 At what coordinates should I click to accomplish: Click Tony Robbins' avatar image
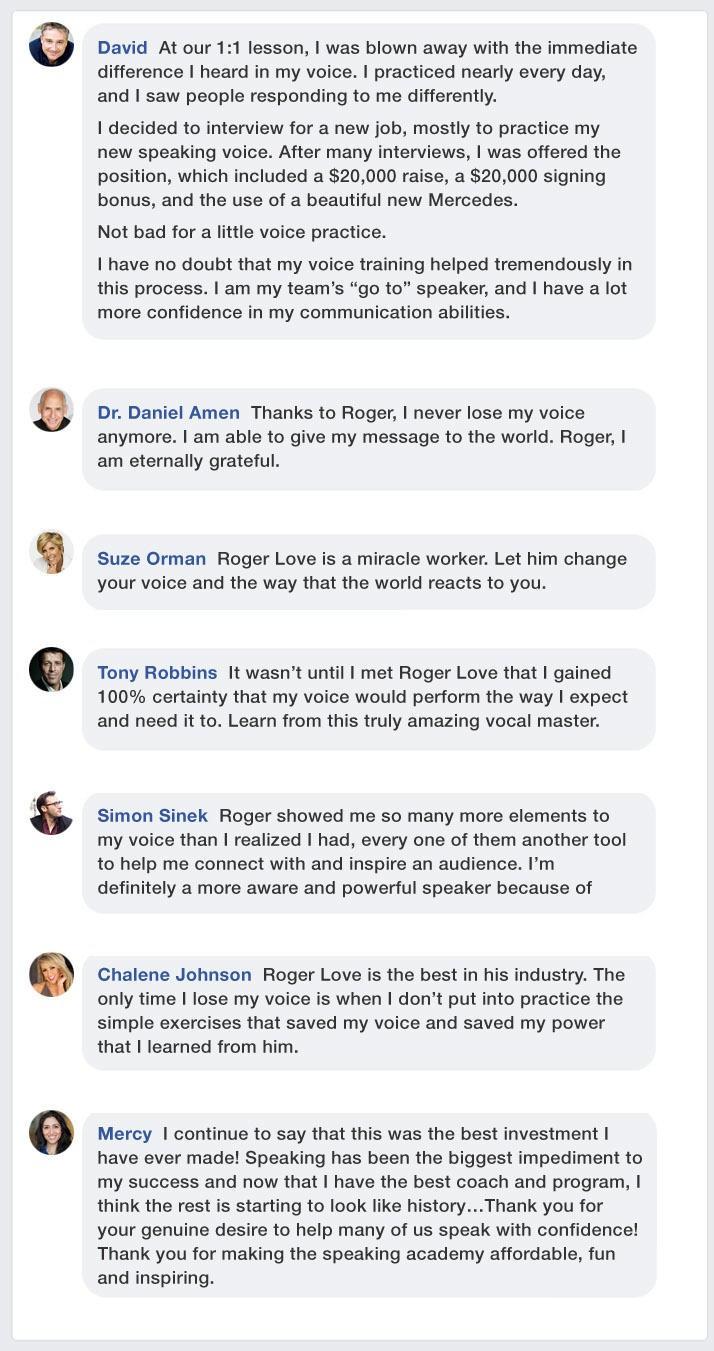(x=51, y=669)
